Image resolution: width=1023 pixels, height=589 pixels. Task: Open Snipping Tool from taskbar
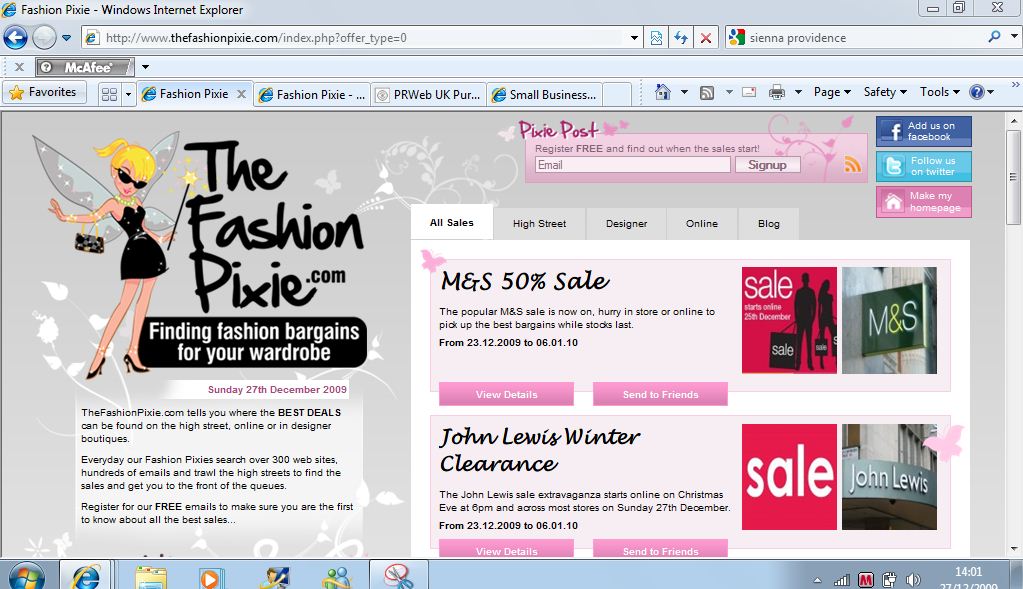pyautogui.click(x=399, y=576)
